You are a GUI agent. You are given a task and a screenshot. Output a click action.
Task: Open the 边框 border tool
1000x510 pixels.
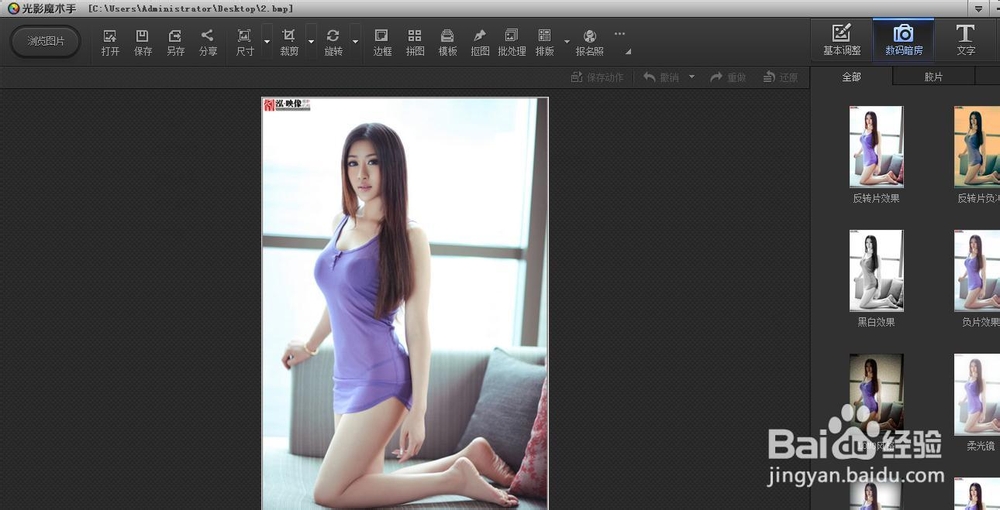click(x=382, y=43)
